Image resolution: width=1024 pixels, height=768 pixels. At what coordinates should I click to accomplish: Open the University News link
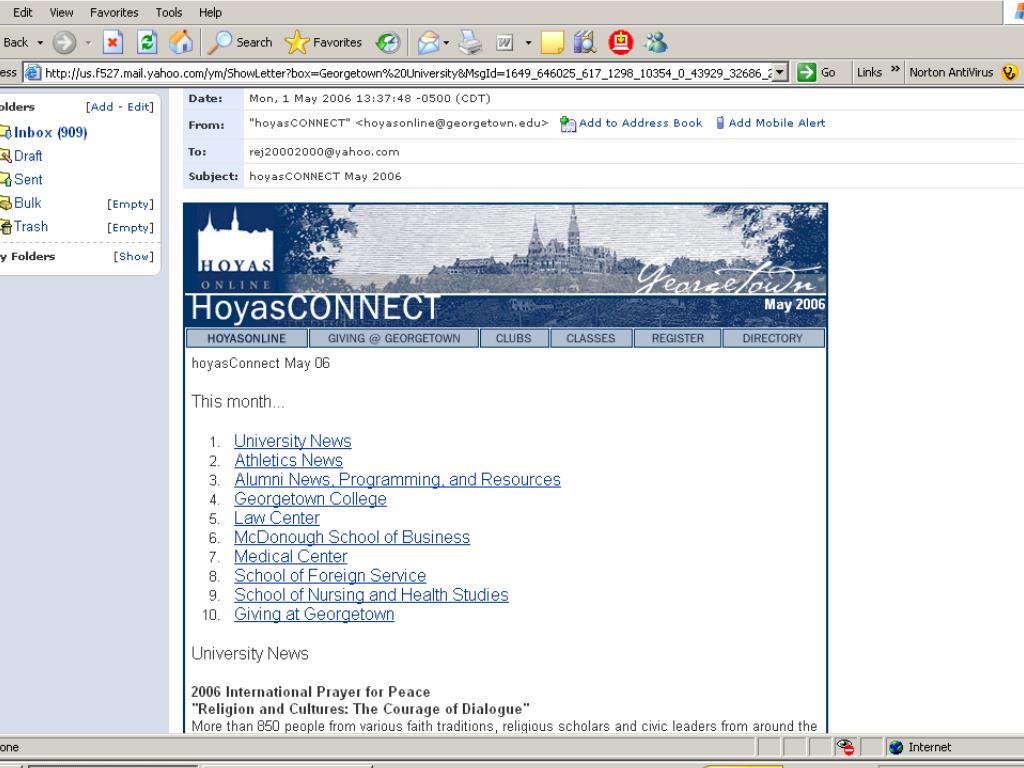293,441
